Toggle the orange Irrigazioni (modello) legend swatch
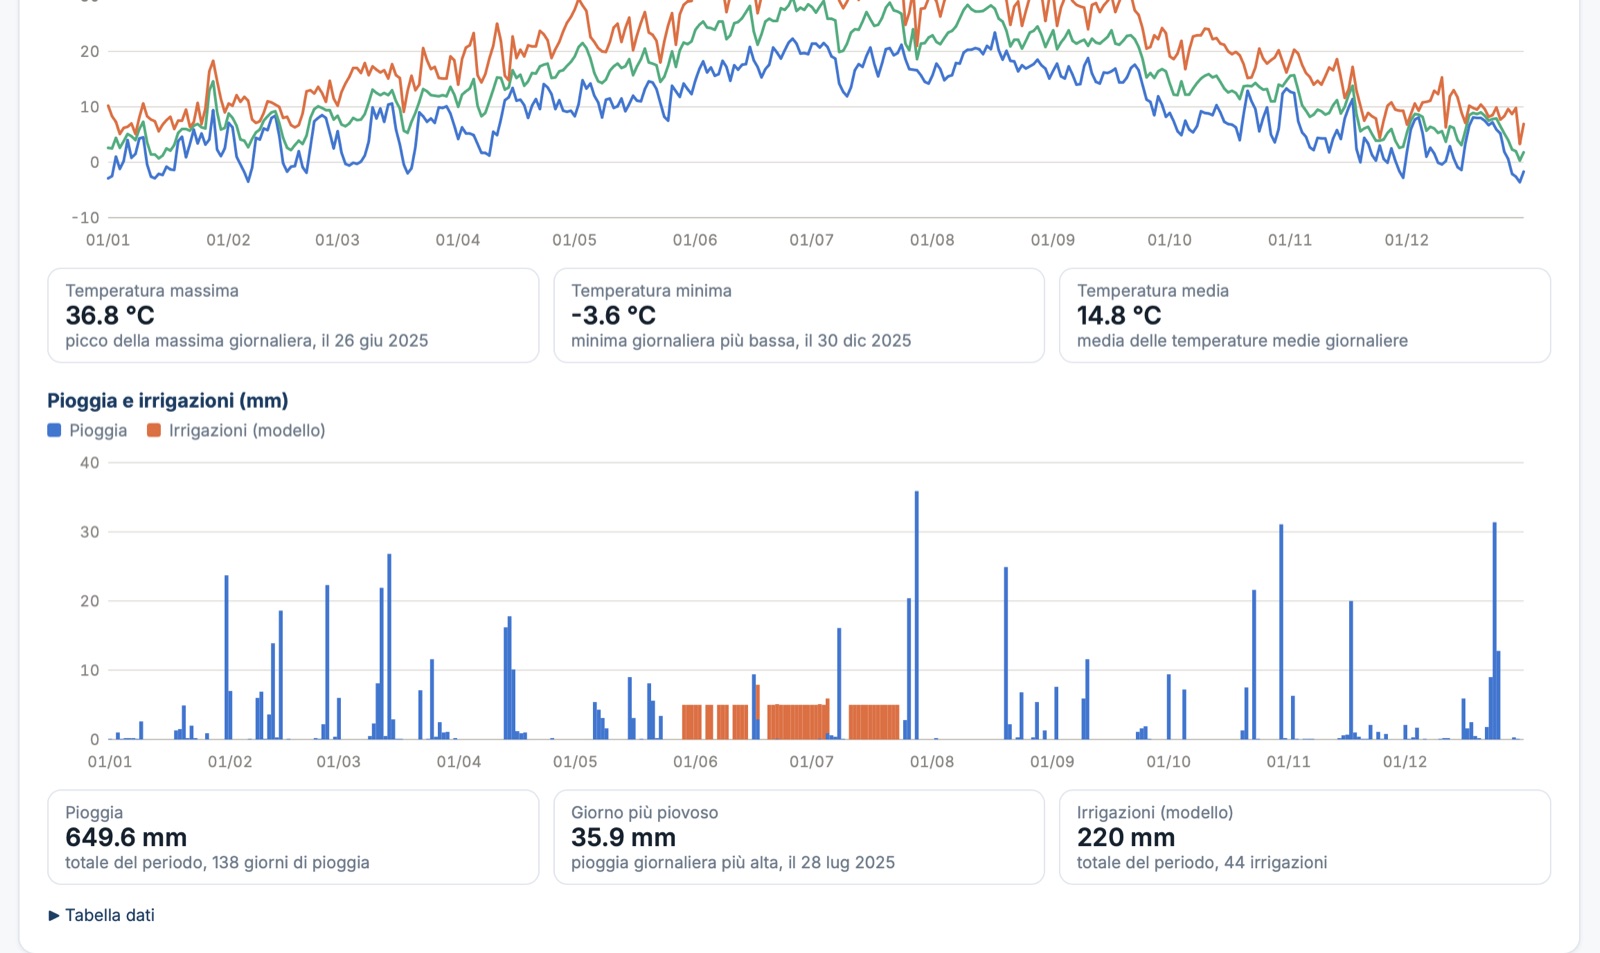The height and width of the screenshot is (953, 1600). (x=154, y=430)
